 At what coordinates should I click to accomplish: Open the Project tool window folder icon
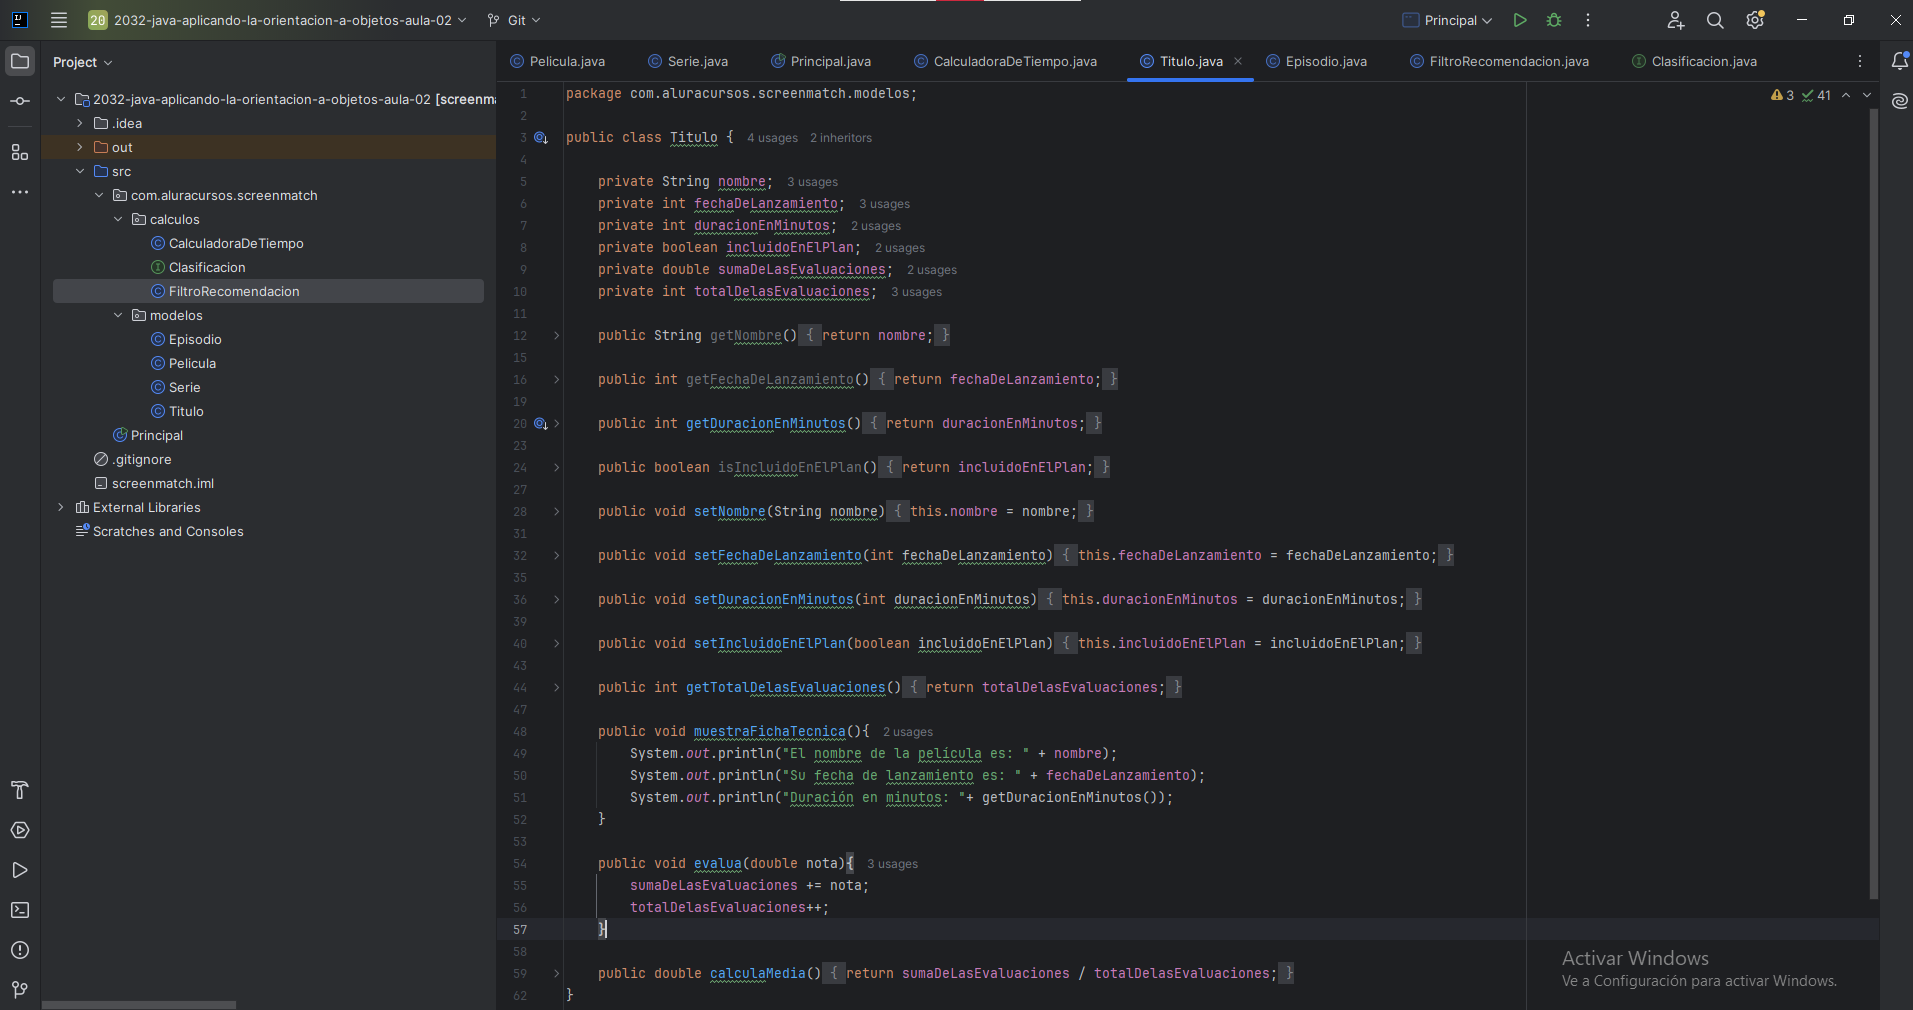pyautogui.click(x=20, y=61)
